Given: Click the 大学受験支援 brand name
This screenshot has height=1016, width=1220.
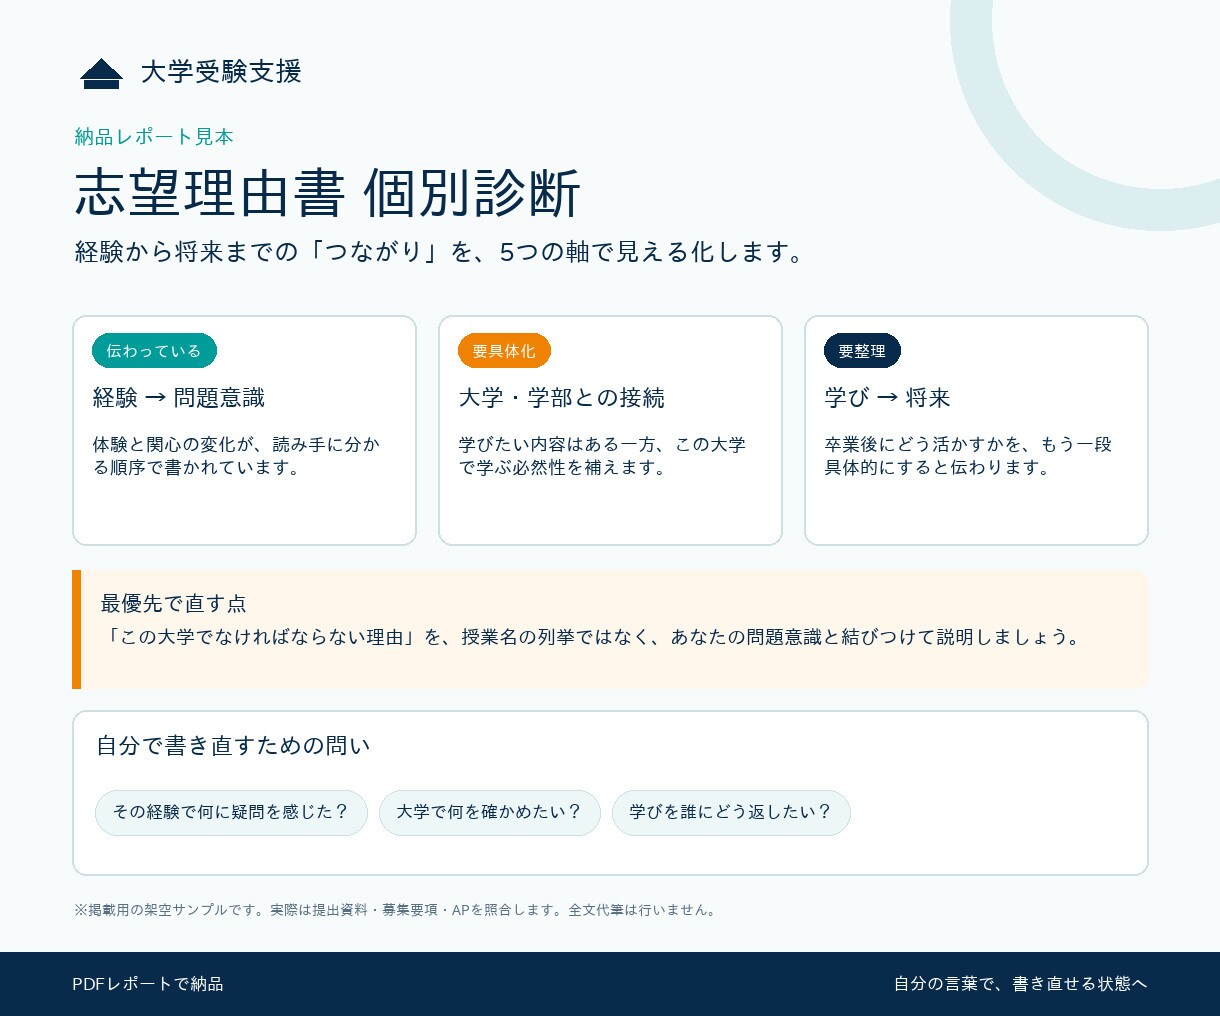Looking at the screenshot, I should [221, 72].
